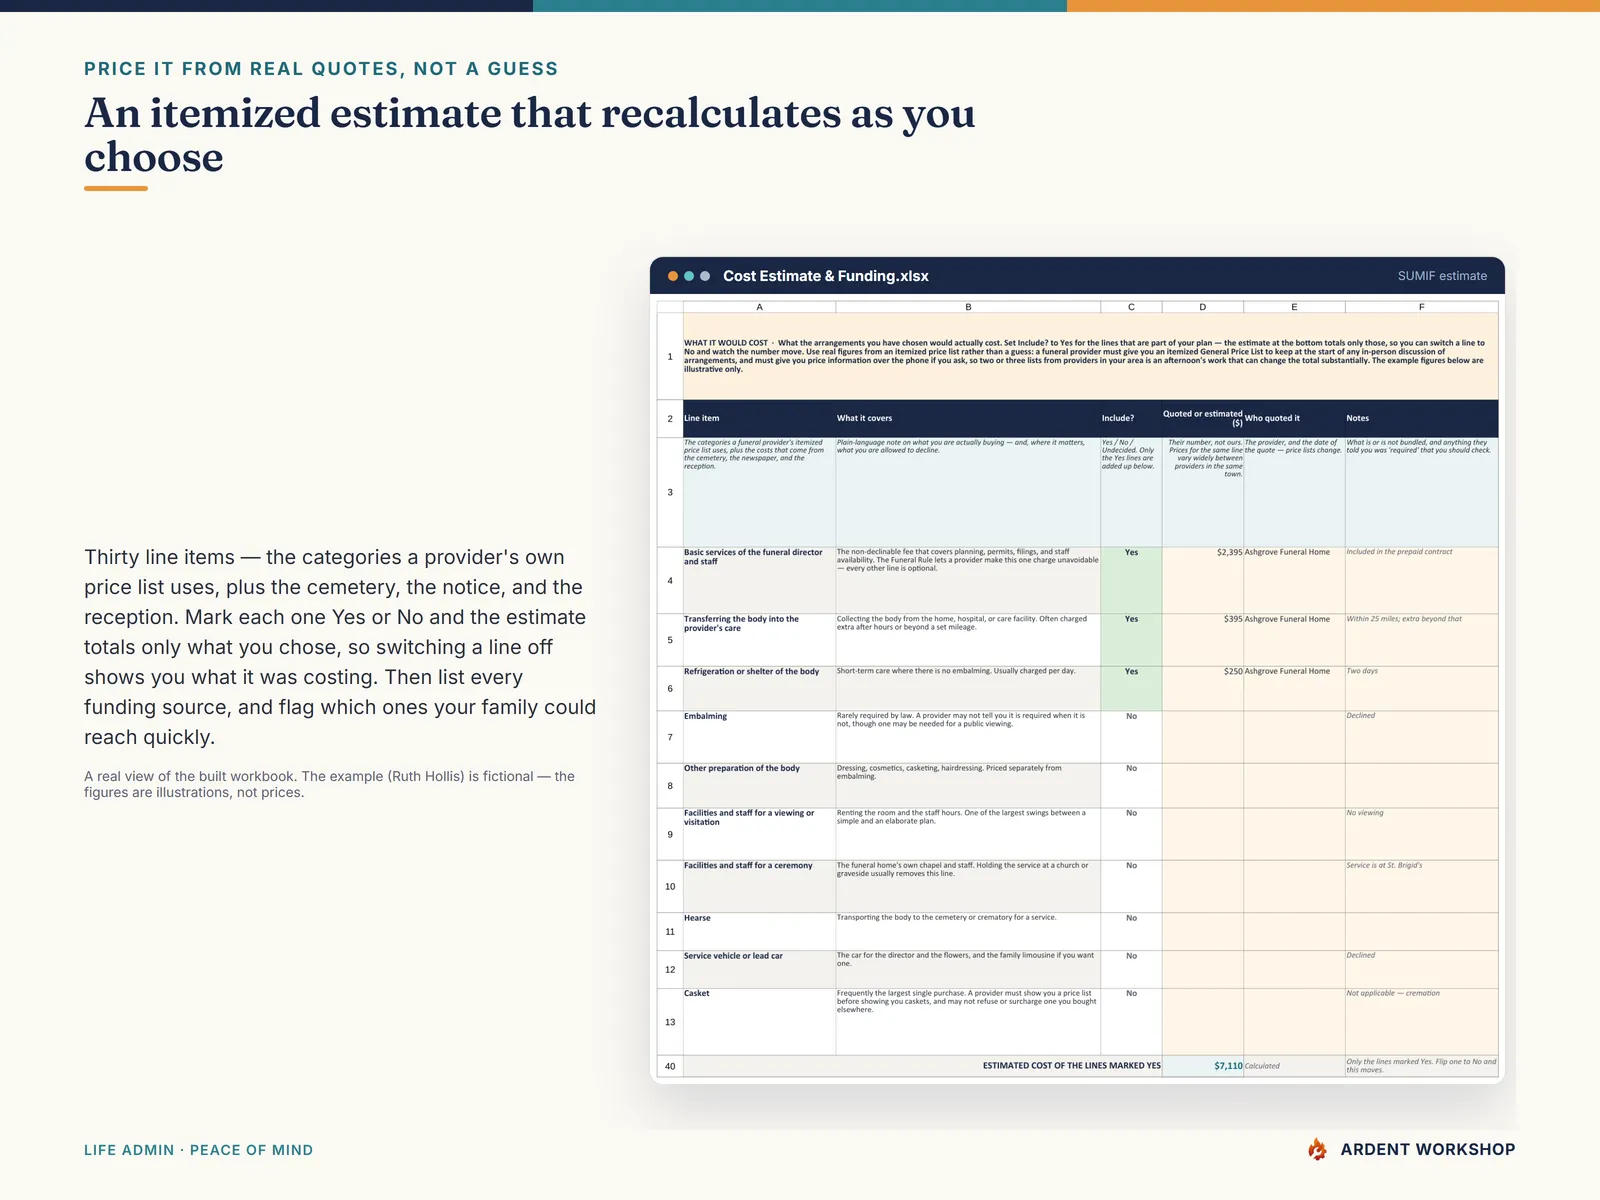
Task: Click the 'What it covers' header cell
Action: click(x=968, y=418)
